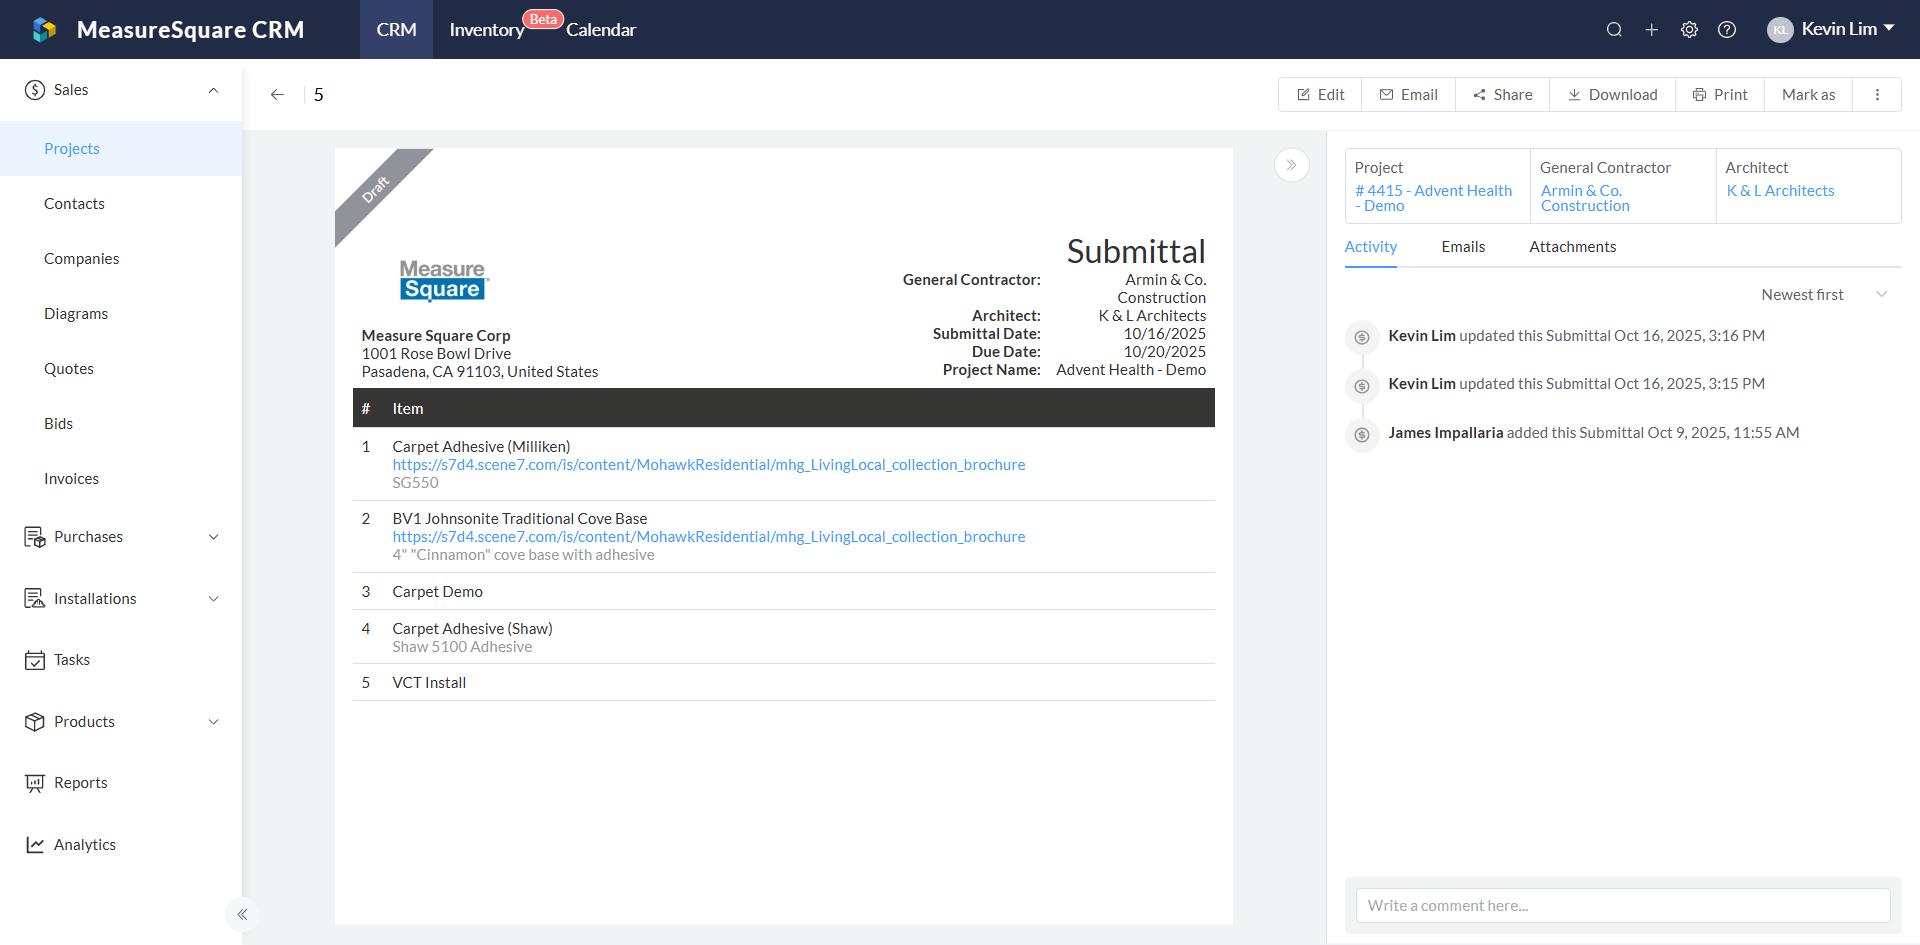Viewport: 1920px width, 945px height.
Task: Open Armin & Co. Construction contractor link
Action: [x=1585, y=198]
